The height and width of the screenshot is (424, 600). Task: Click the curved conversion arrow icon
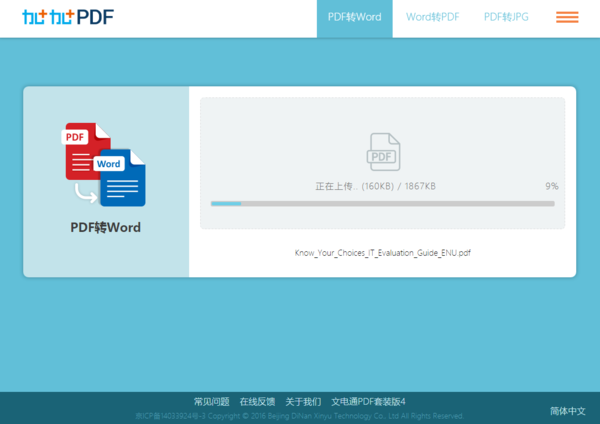[86, 193]
